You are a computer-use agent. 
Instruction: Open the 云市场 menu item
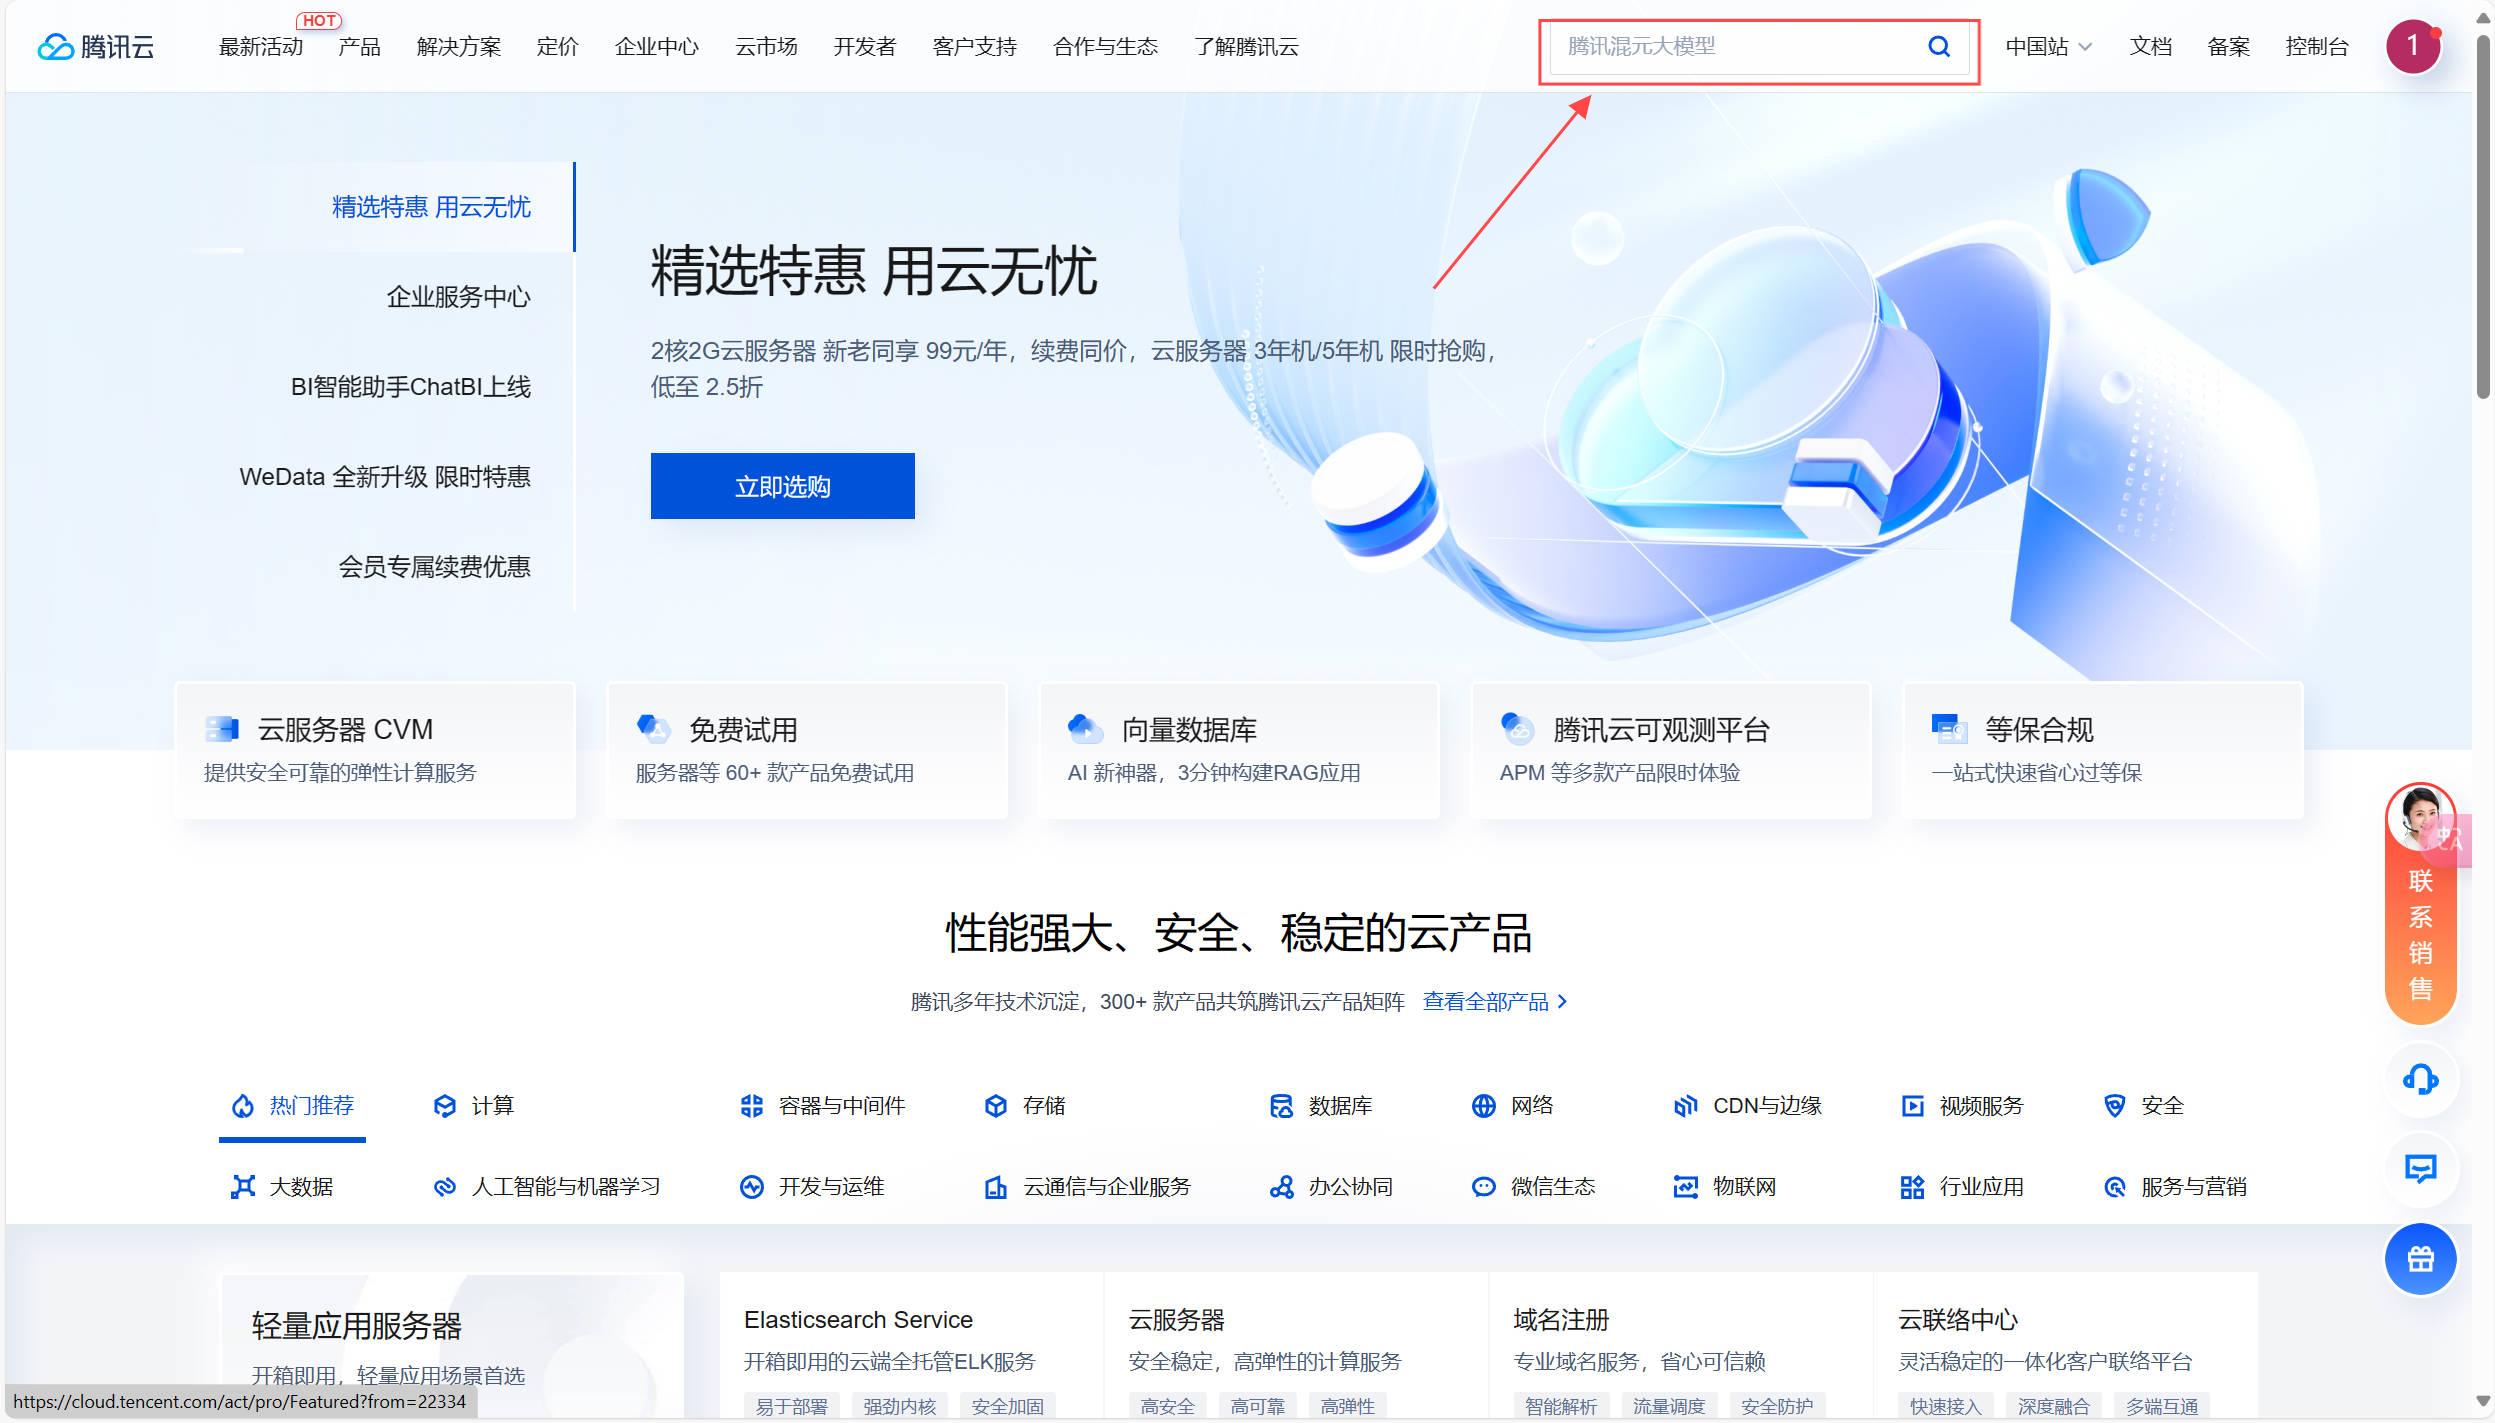tap(766, 46)
